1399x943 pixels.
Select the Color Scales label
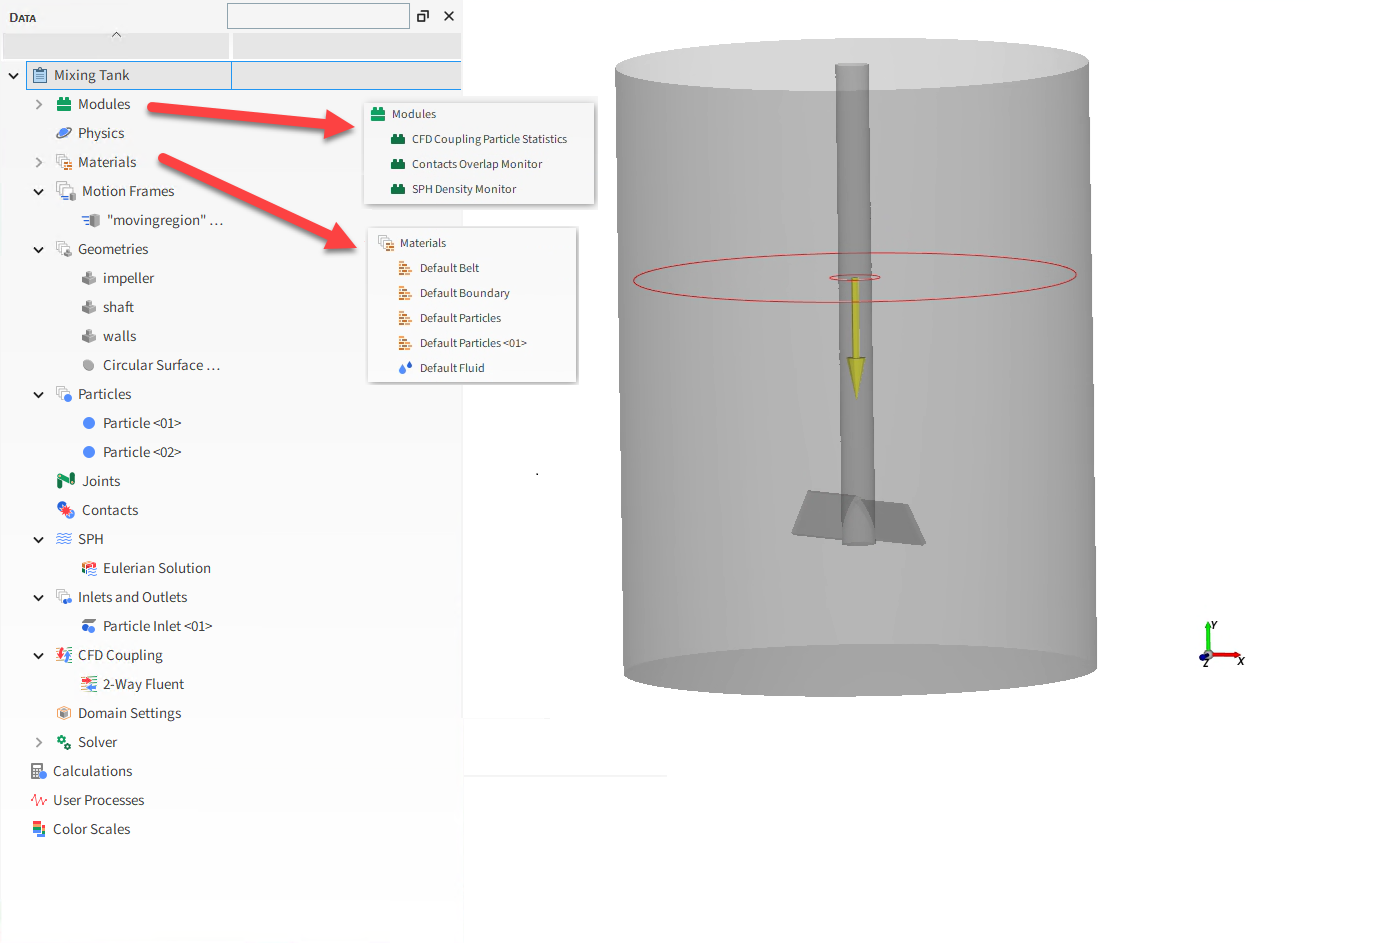point(92,829)
